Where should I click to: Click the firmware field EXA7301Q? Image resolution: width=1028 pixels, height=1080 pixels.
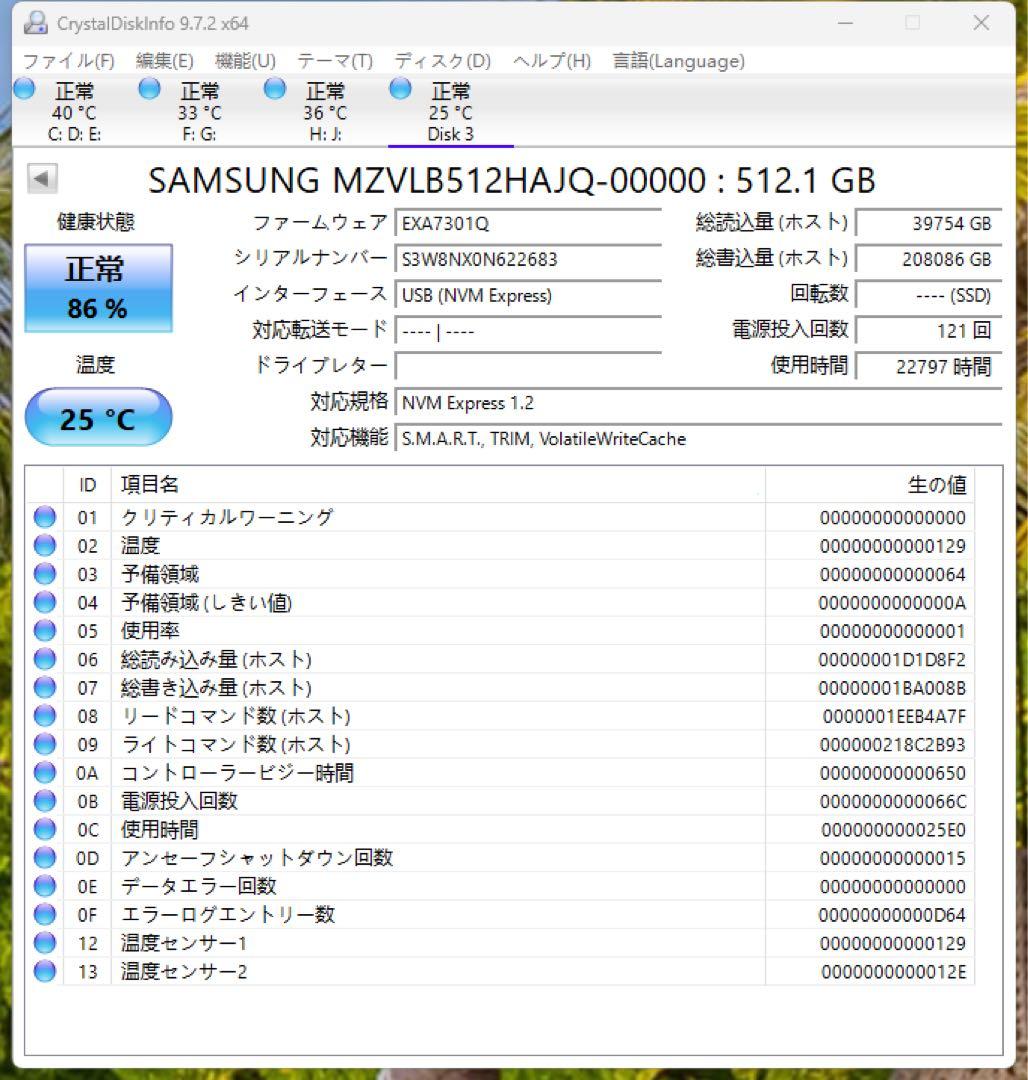[x=528, y=224]
